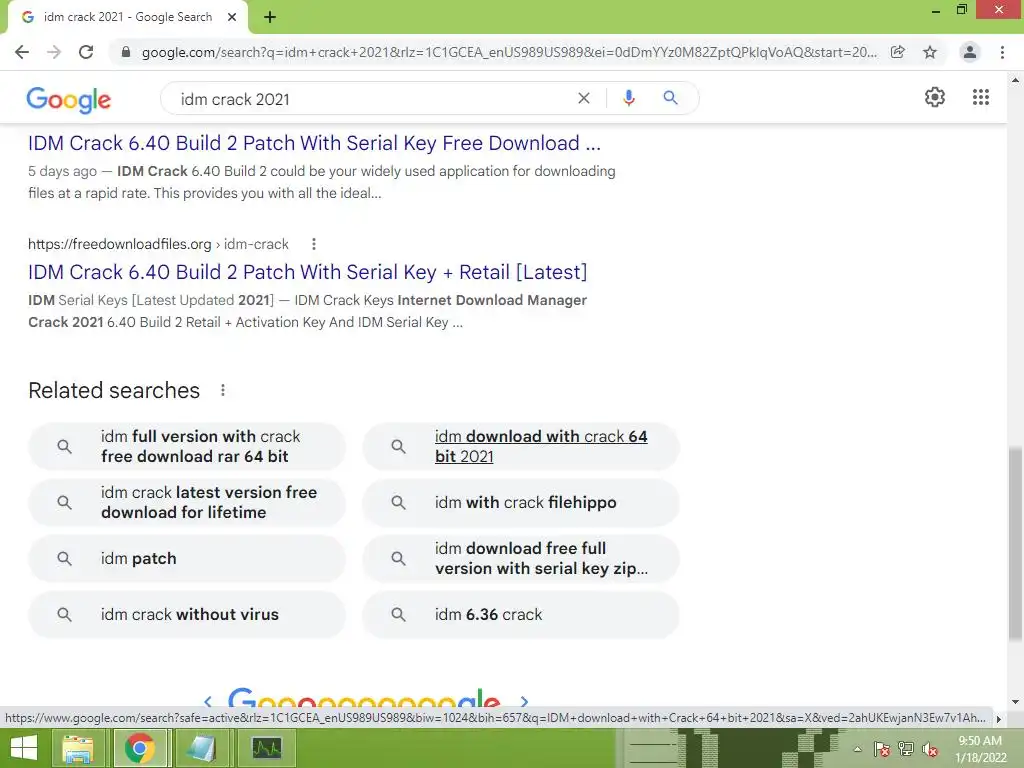Image resolution: width=1024 pixels, height=768 pixels.
Task: Open the Chrome profile avatar
Action: coord(970,52)
